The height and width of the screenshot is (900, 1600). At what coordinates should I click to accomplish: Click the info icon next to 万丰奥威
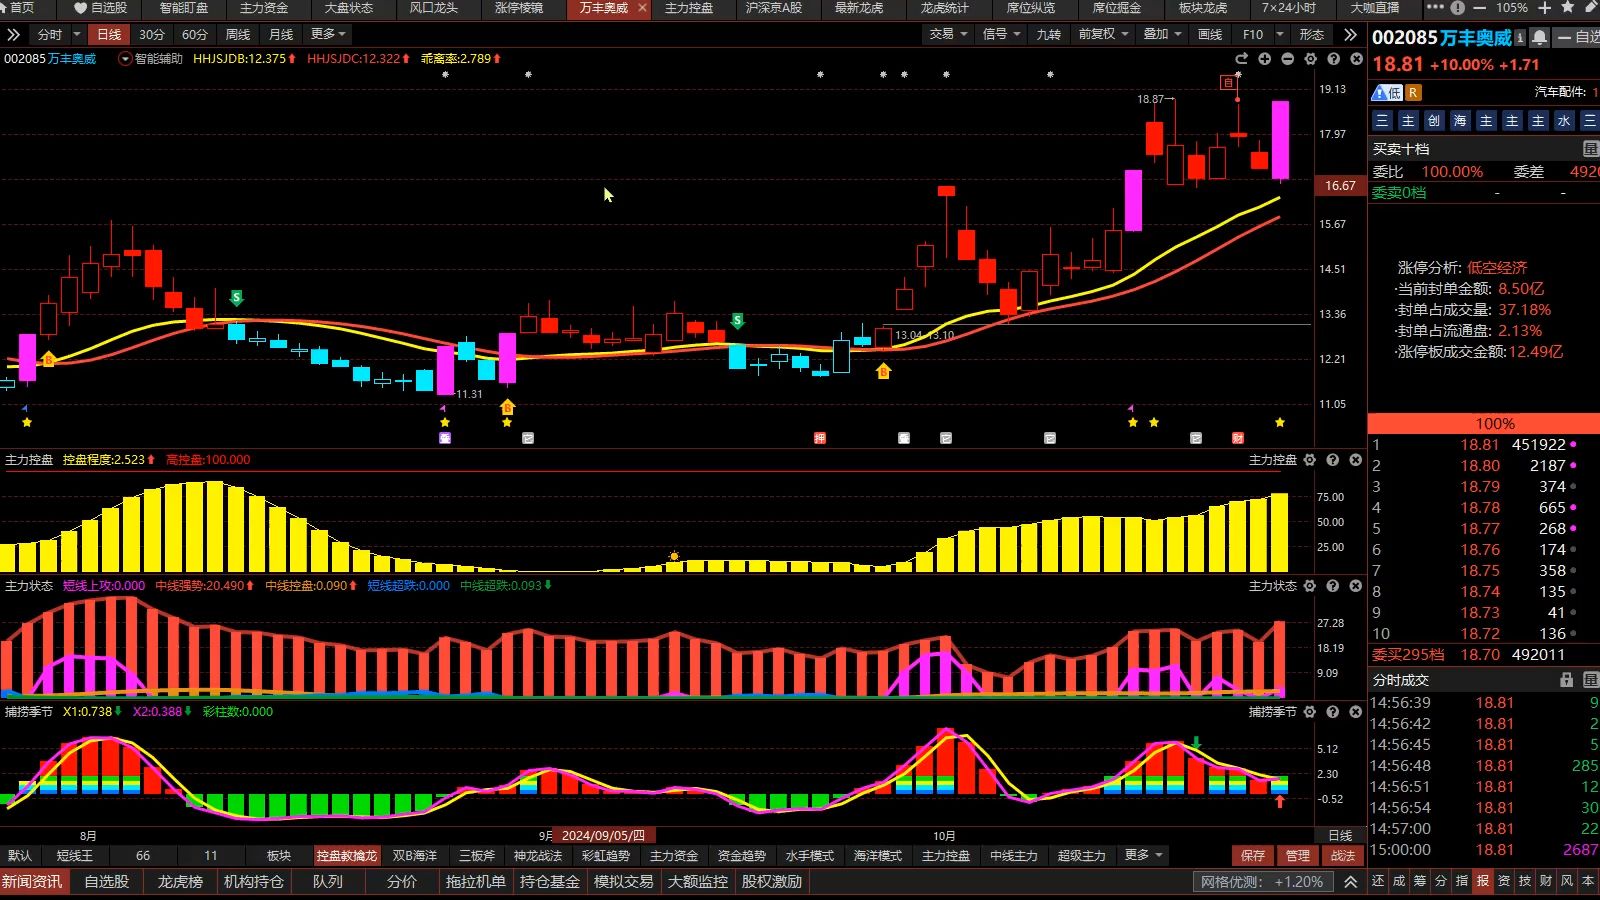coord(1520,38)
